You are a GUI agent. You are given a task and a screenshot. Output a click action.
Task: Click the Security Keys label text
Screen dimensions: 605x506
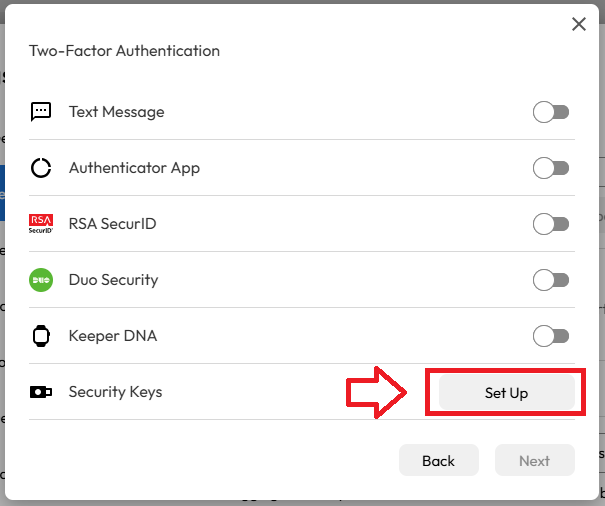pos(115,392)
